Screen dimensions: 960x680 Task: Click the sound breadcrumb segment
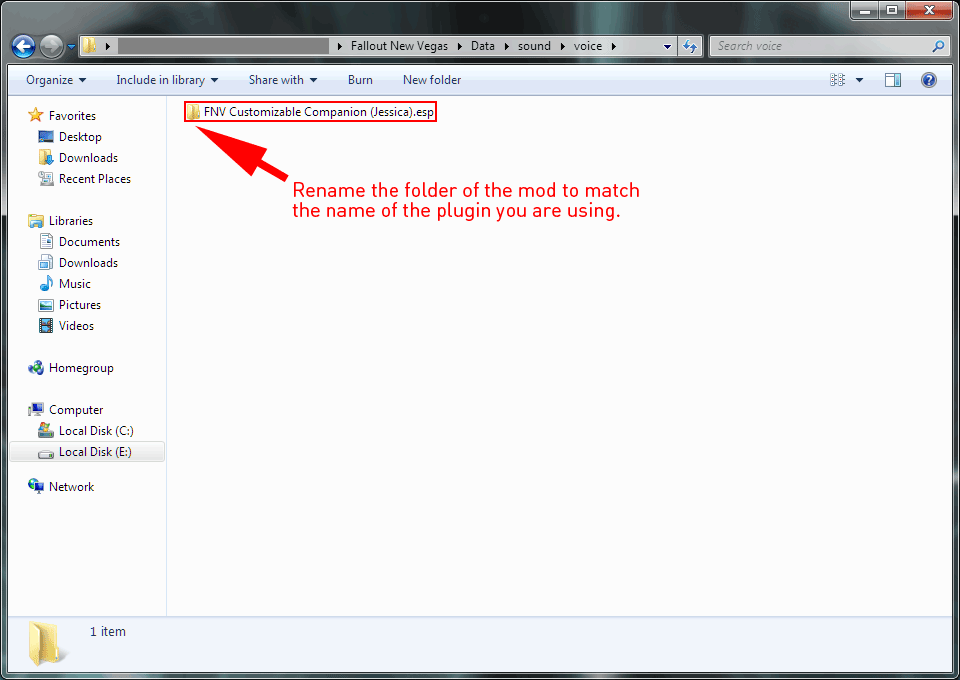[x=534, y=46]
